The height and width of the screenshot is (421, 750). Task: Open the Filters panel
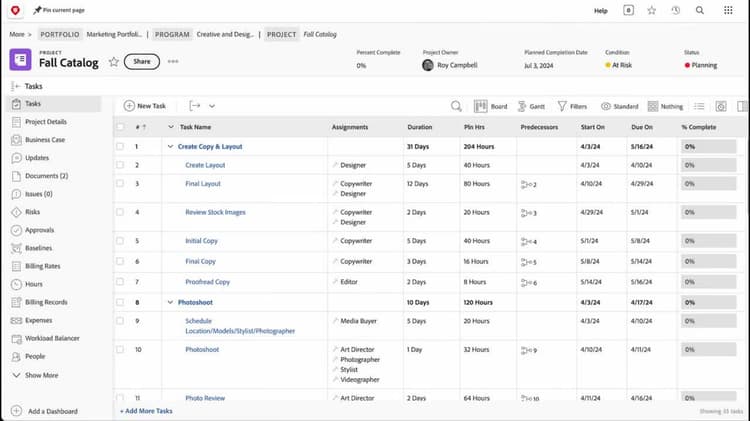573,106
